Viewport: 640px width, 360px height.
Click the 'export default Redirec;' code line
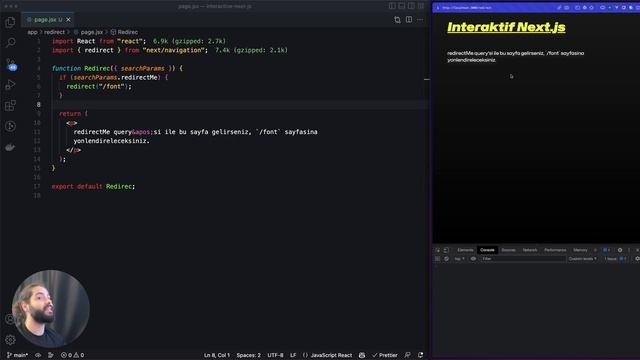(93, 186)
